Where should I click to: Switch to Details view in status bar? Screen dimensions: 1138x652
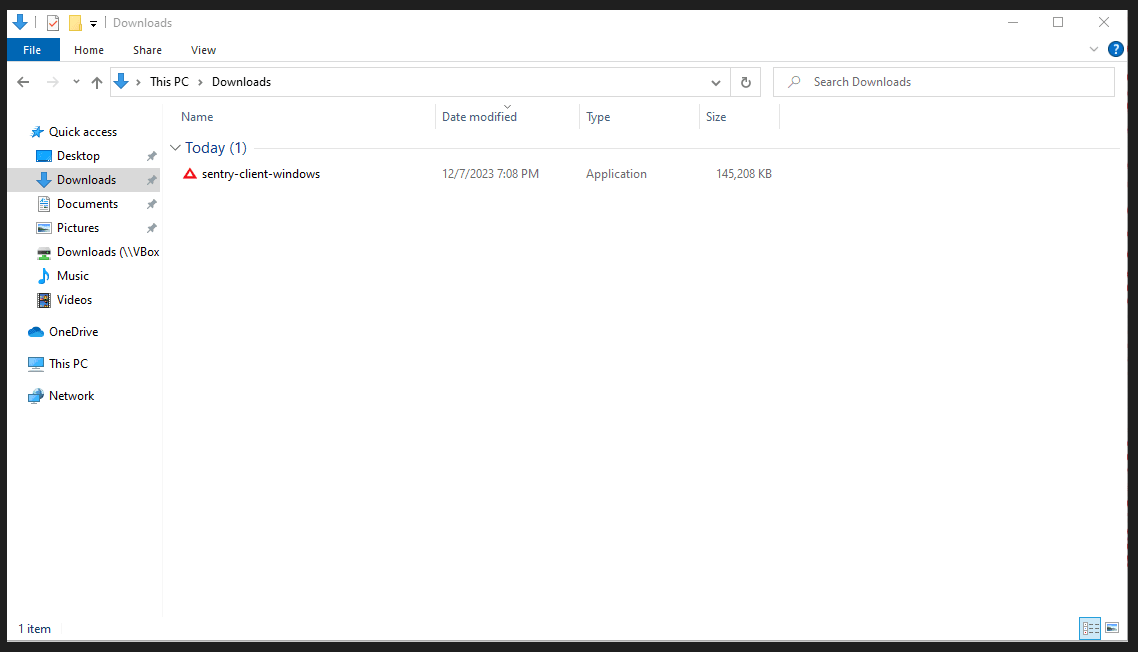point(1090,628)
